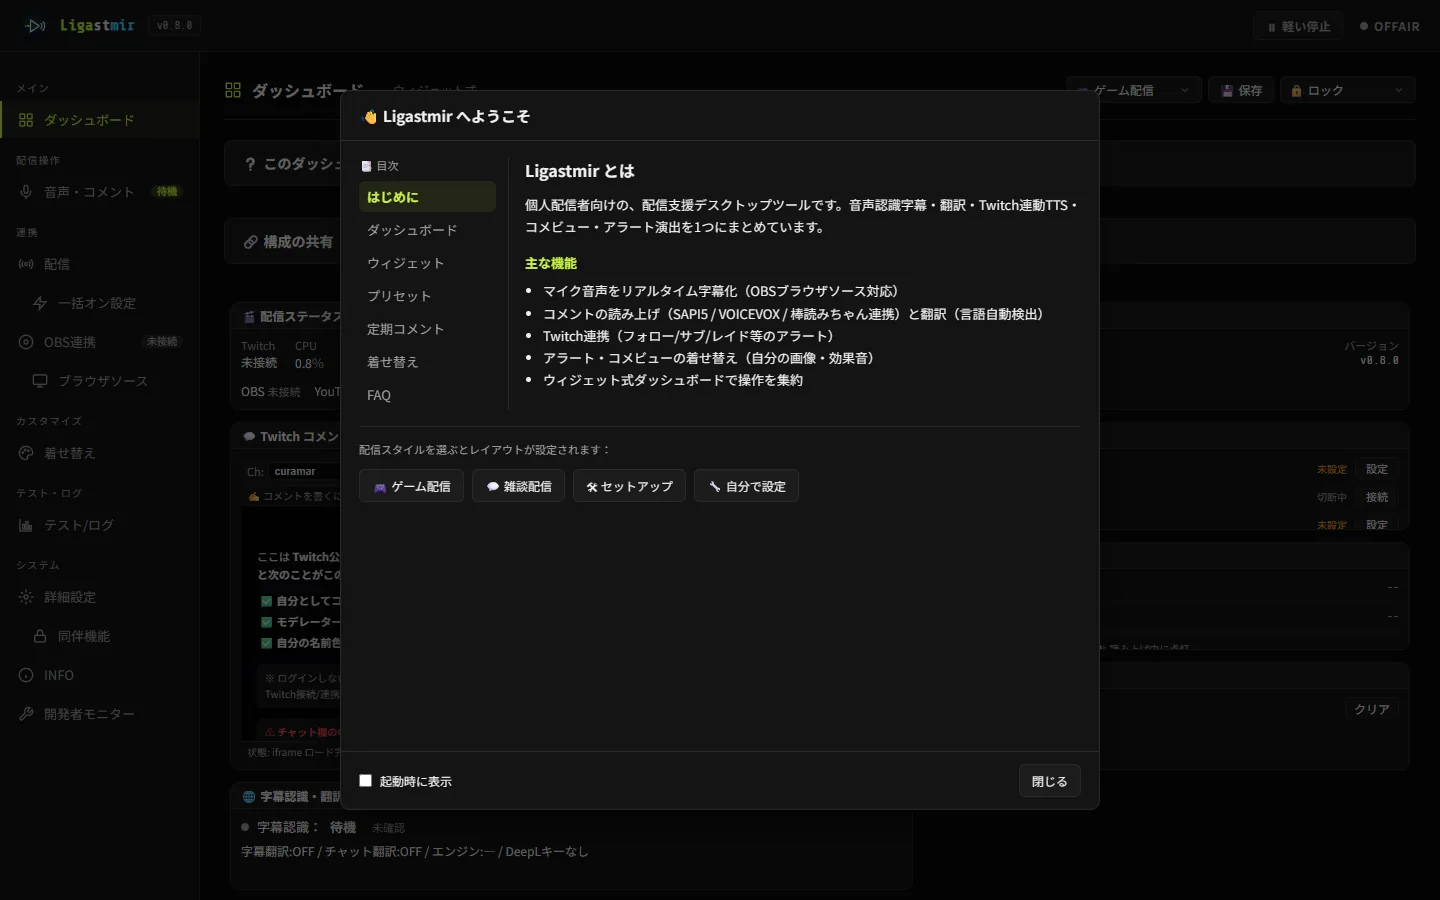Click the 接続 button in right panel
The image size is (1440, 900).
(x=1377, y=497)
